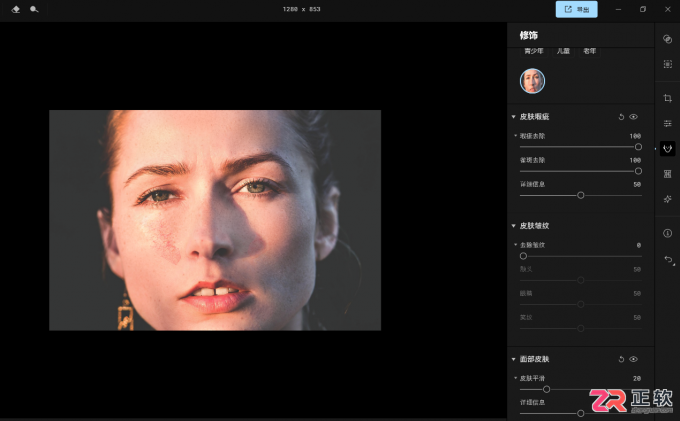The height and width of the screenshot is (421, 680).
Task: Click the 去除皱纹 slider handle
Action: point(523,256)
